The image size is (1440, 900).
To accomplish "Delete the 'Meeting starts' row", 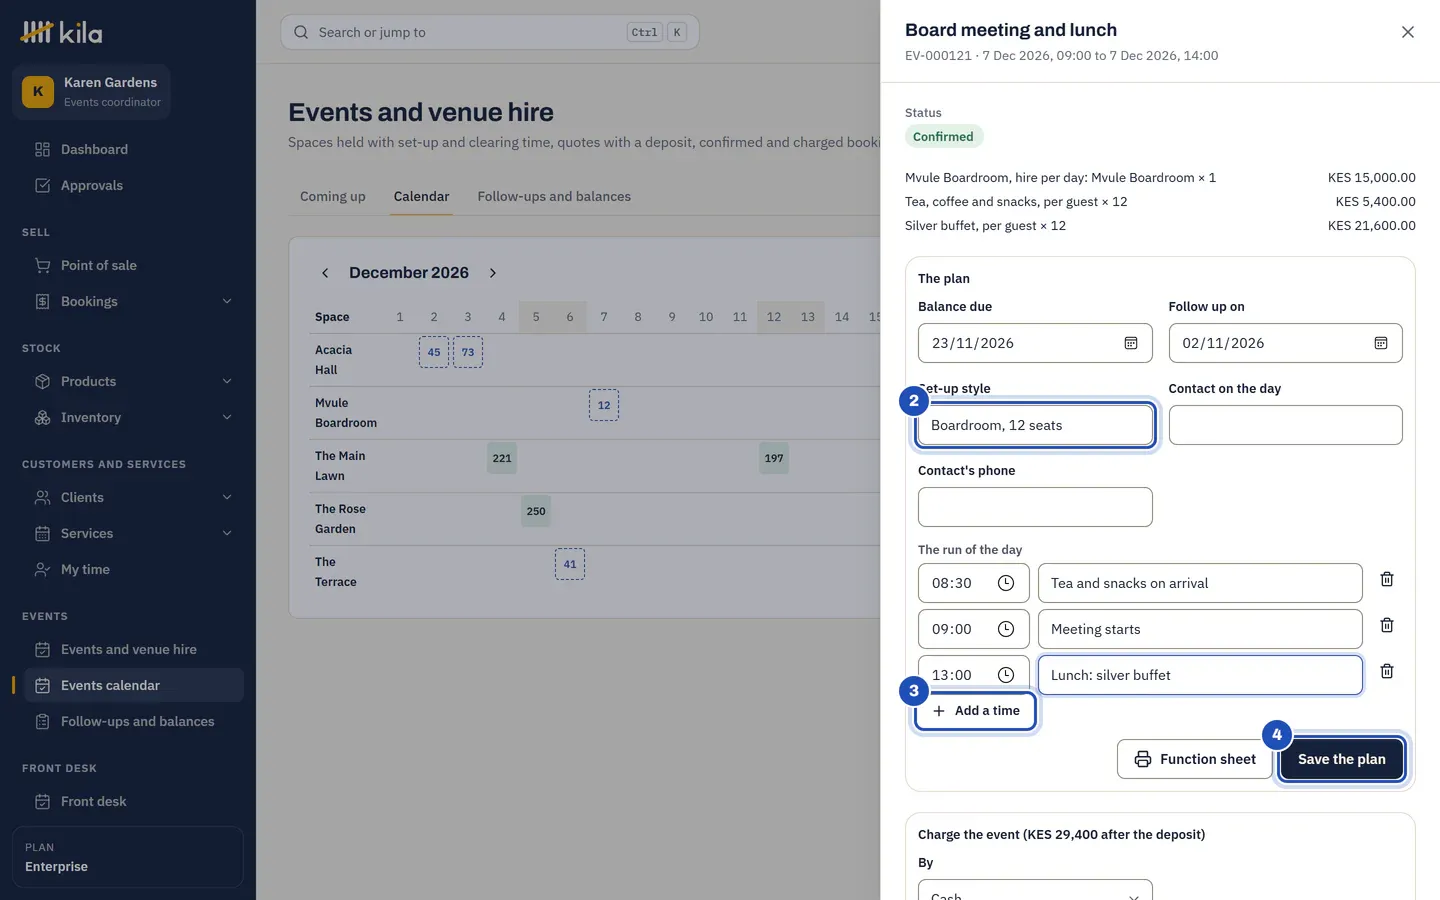I will tap(1387, 625).
